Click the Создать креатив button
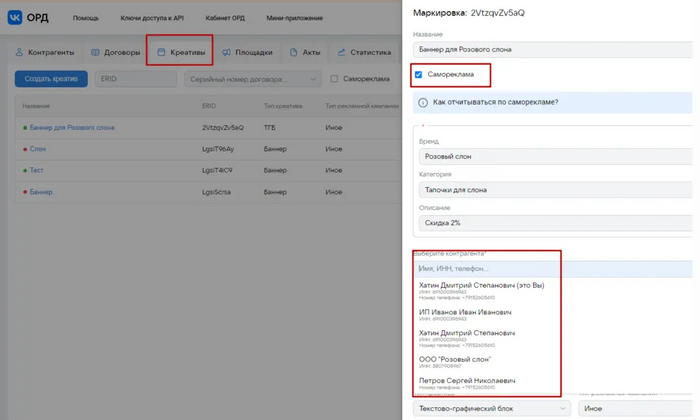The width and height of the screenshot is (700, 420). pos(51,79)
